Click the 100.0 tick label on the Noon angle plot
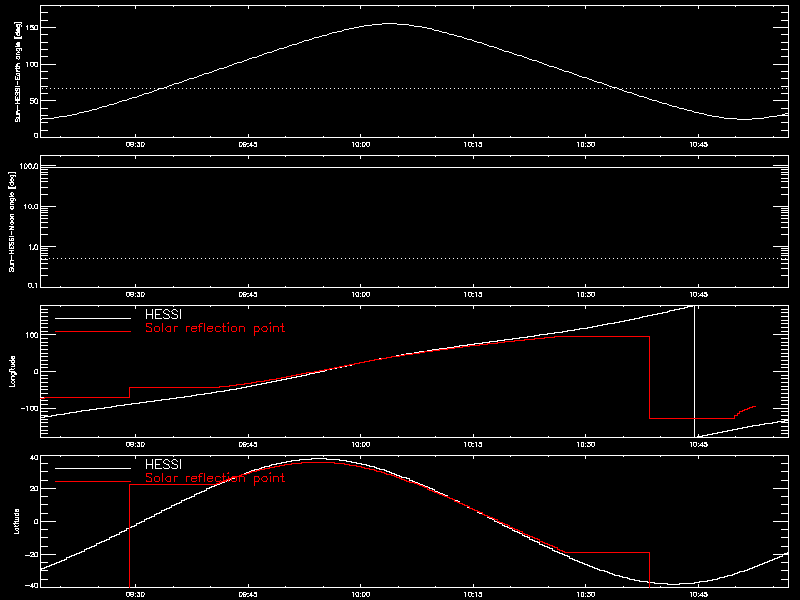Viewport: 800px width, 600px height. pyautogui.click(x=29, y=166)
